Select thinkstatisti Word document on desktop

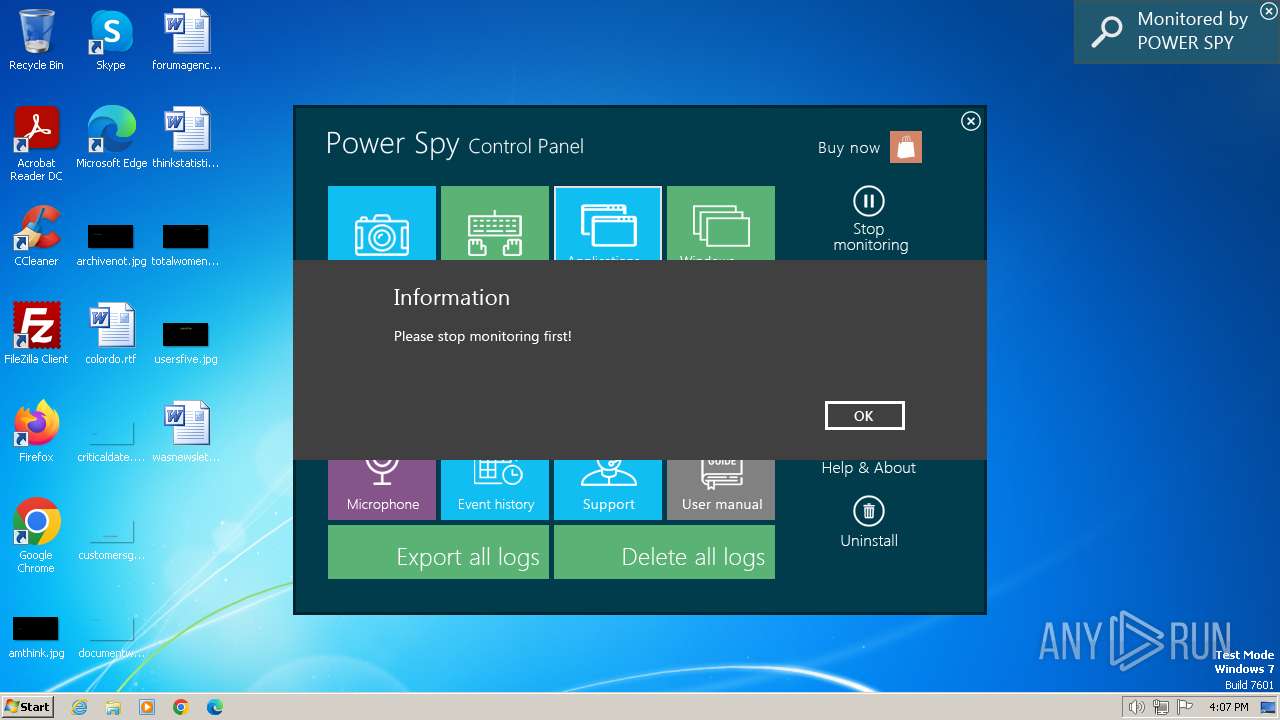[x=186, y=138]
